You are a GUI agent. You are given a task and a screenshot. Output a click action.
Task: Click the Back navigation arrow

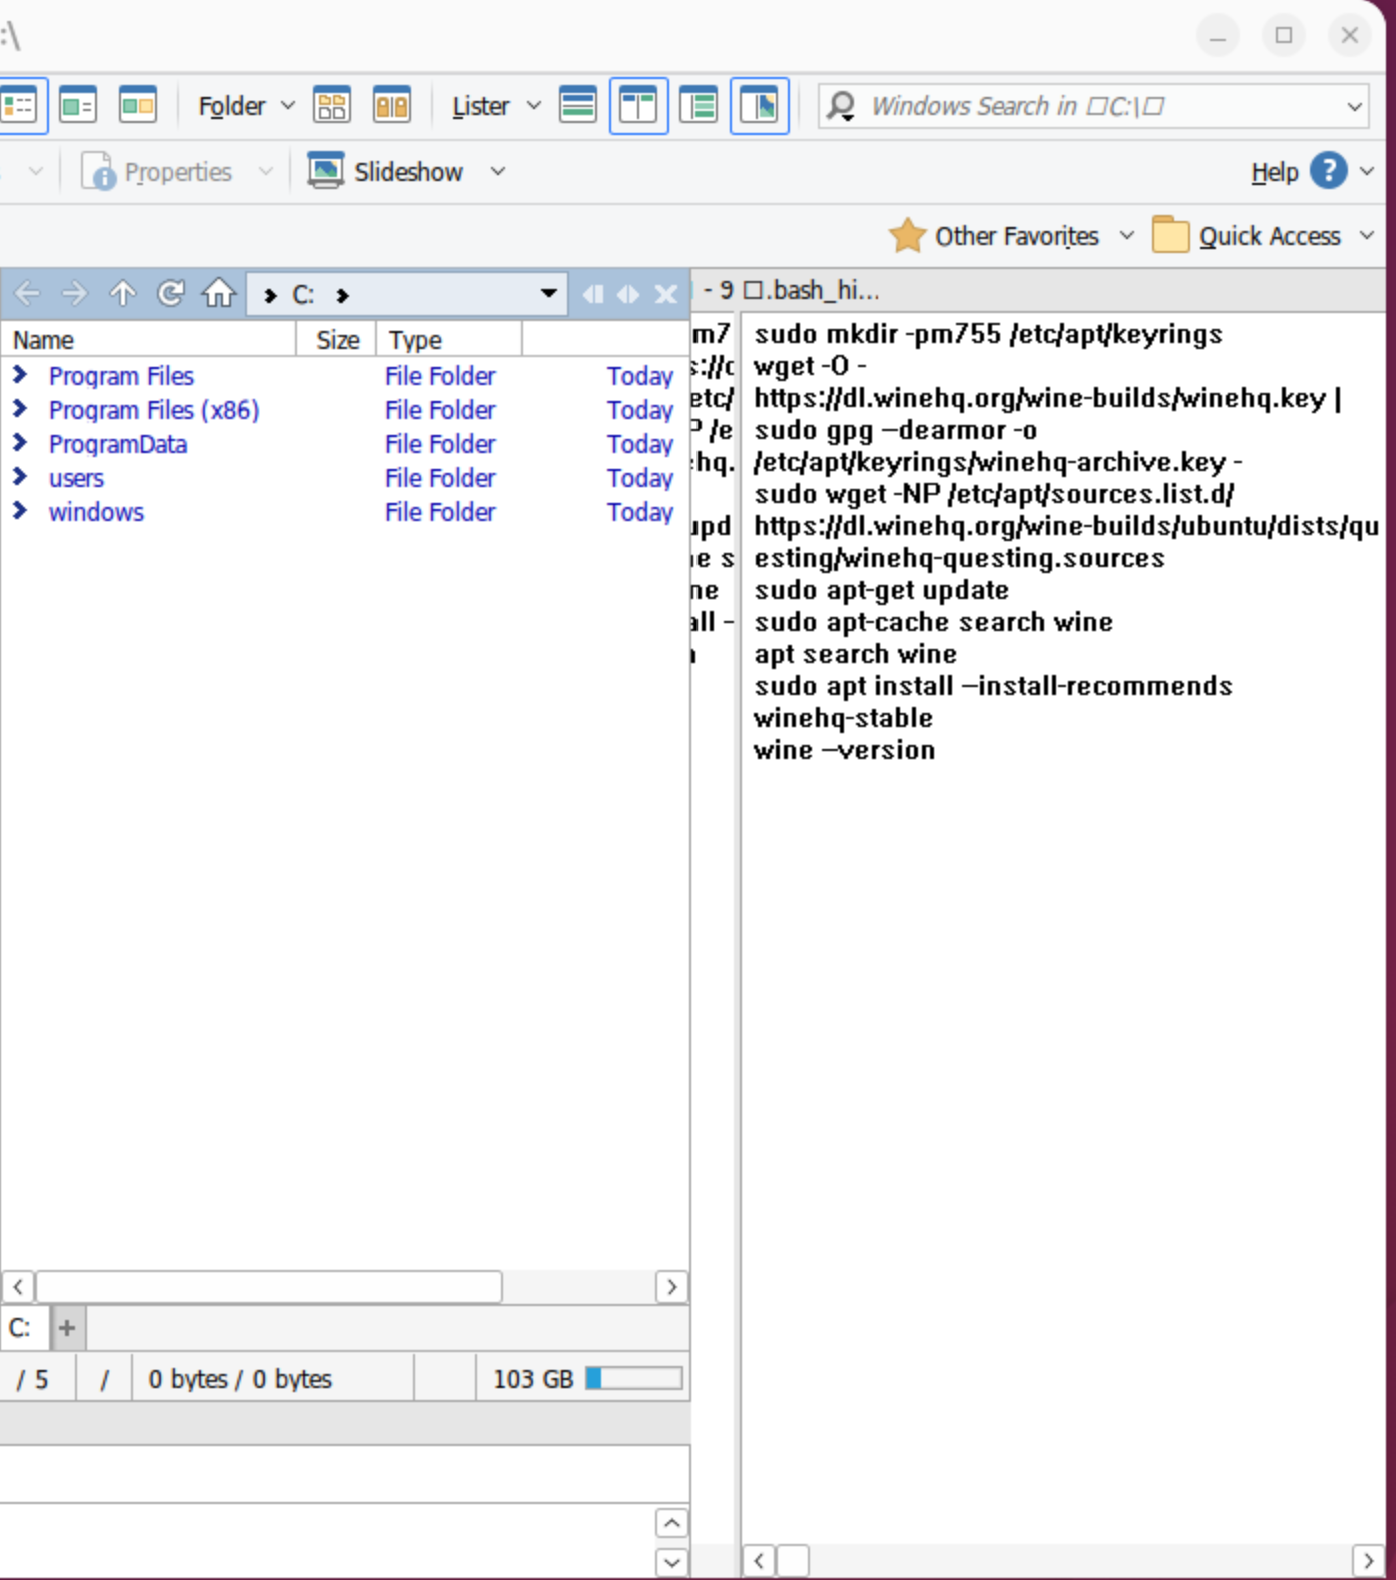[27, 294]
